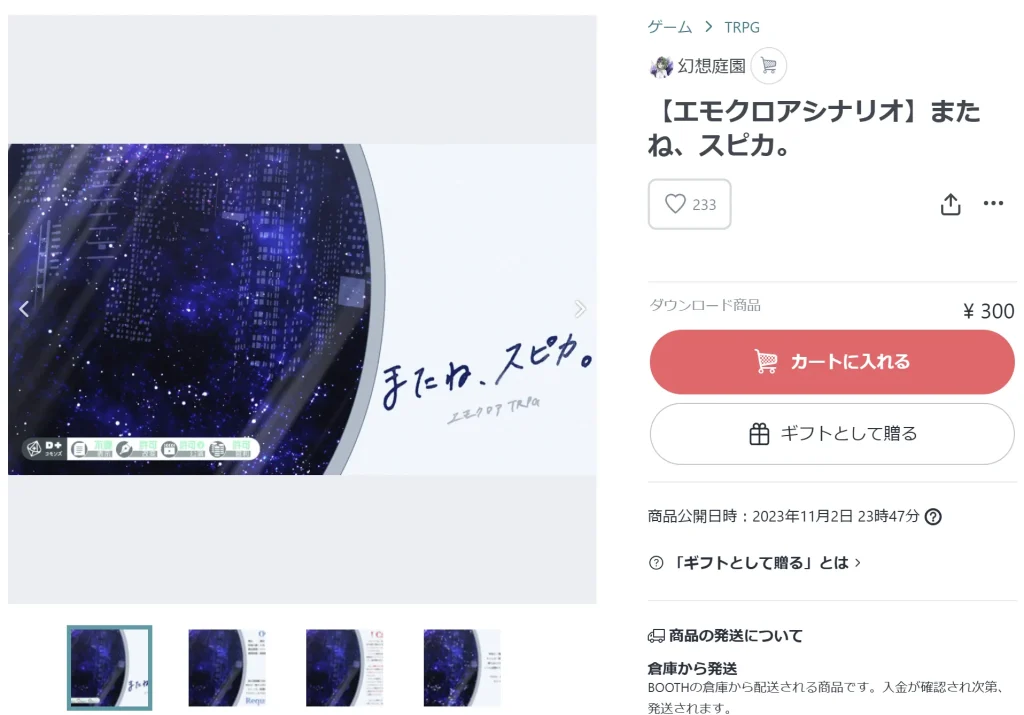Click the D+ commons license badge on image
The image size is (1024, 715).
click(44, 448)
